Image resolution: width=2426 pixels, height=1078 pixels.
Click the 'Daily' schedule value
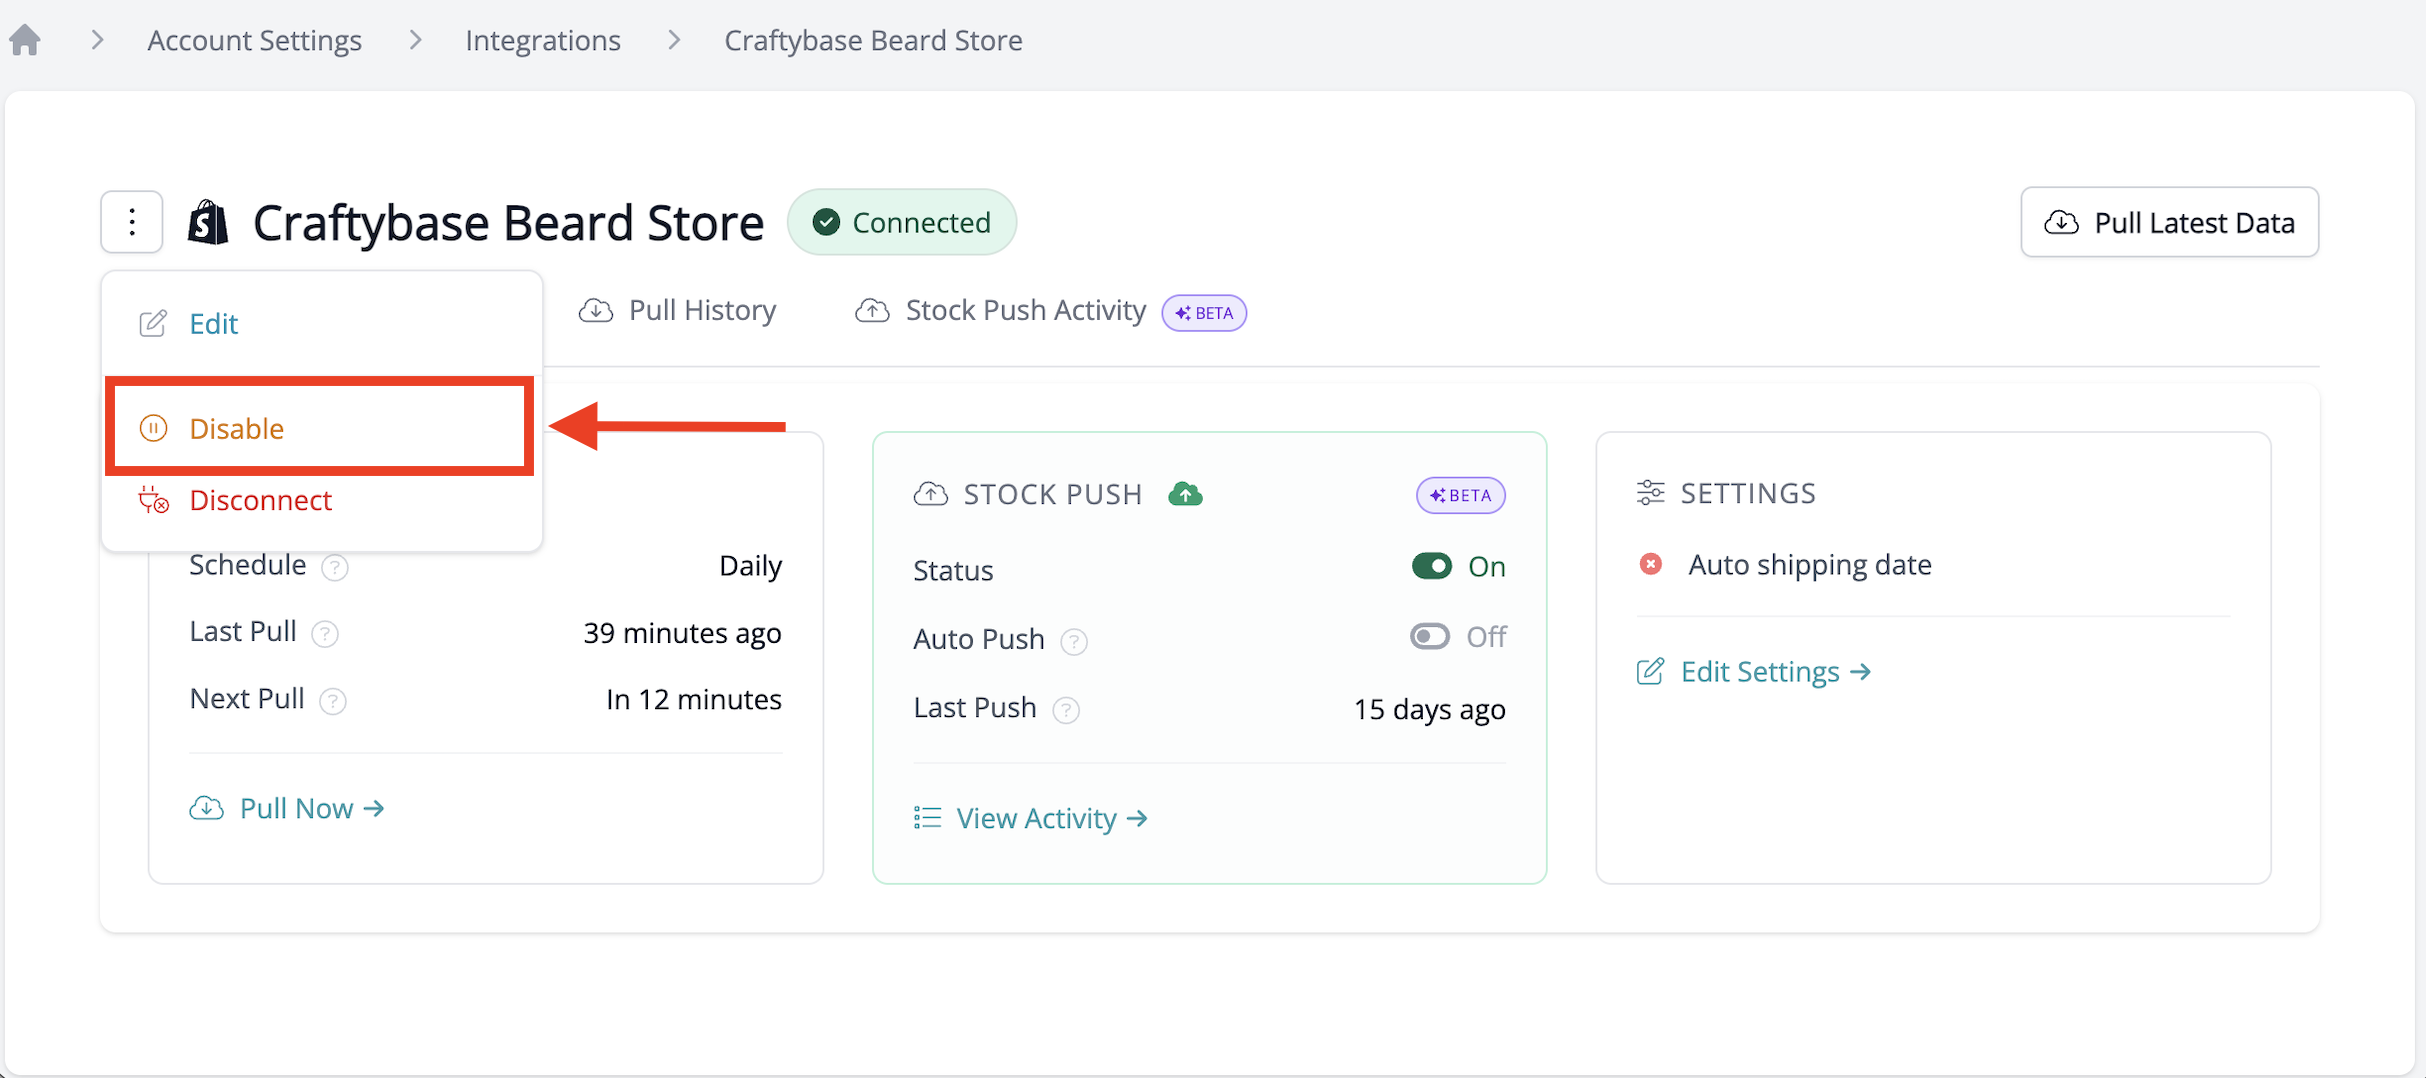pyautogui.click(x=750, y=566)
